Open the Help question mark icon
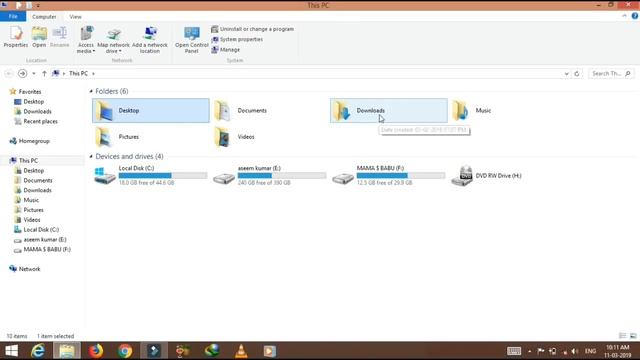The height and width of the screenshot is (360, 640). tap(635, 16)
